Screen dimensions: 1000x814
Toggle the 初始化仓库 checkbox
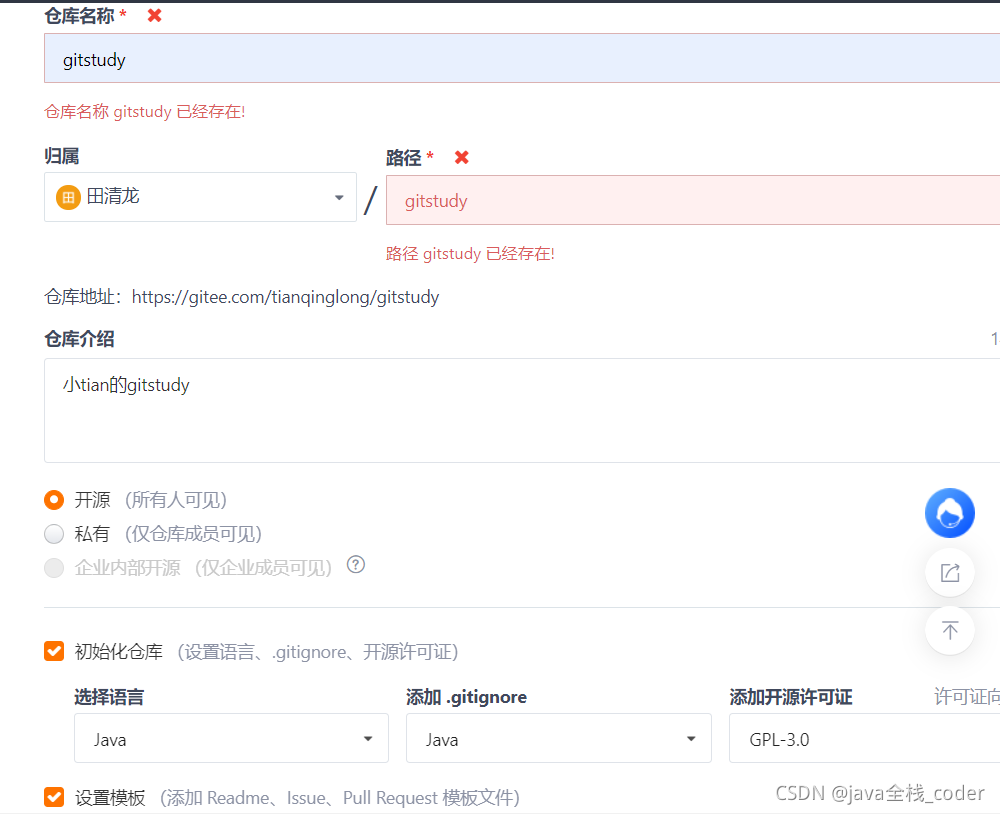click(x=54, y=651)
